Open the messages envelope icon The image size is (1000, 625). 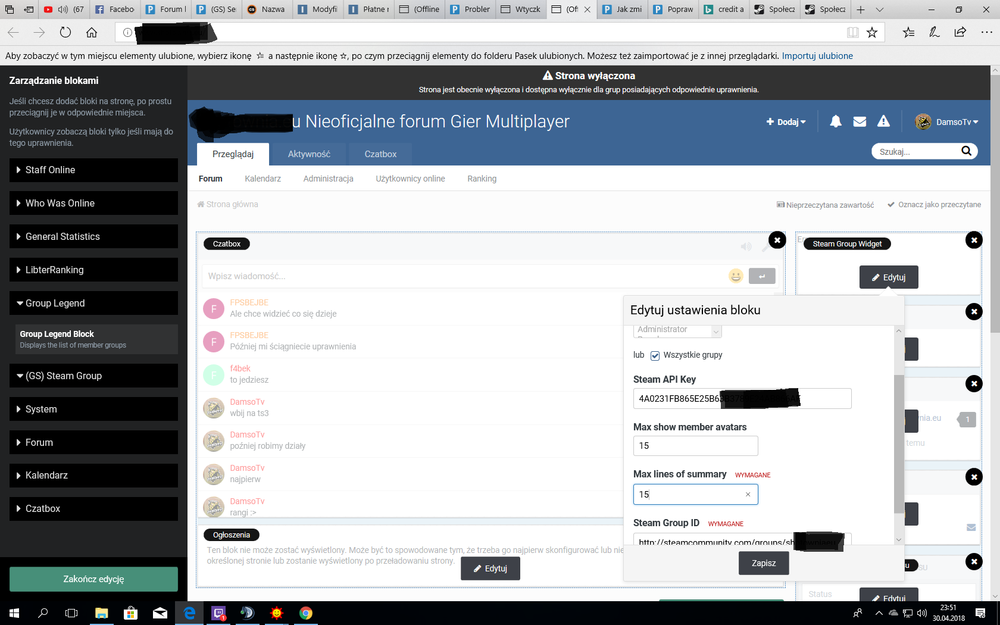(x=860, y=121)
